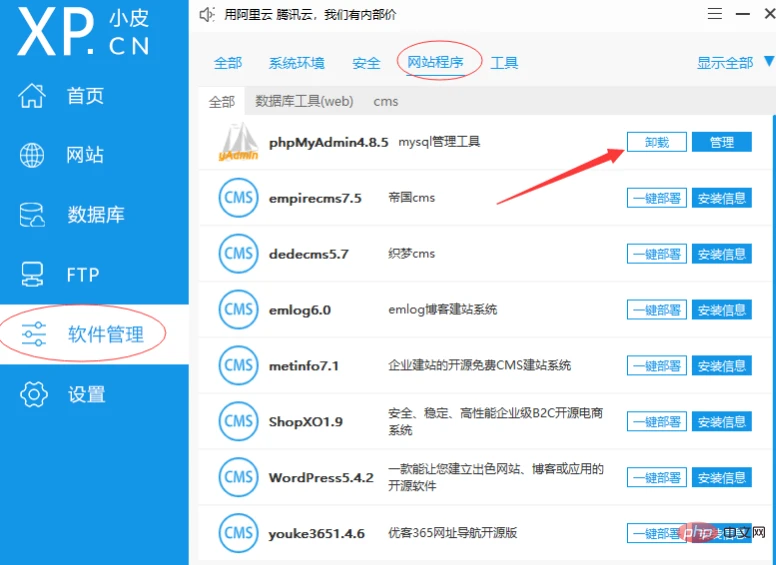
Task: Click the XP.CN logo
Action: tap(83, 31)
